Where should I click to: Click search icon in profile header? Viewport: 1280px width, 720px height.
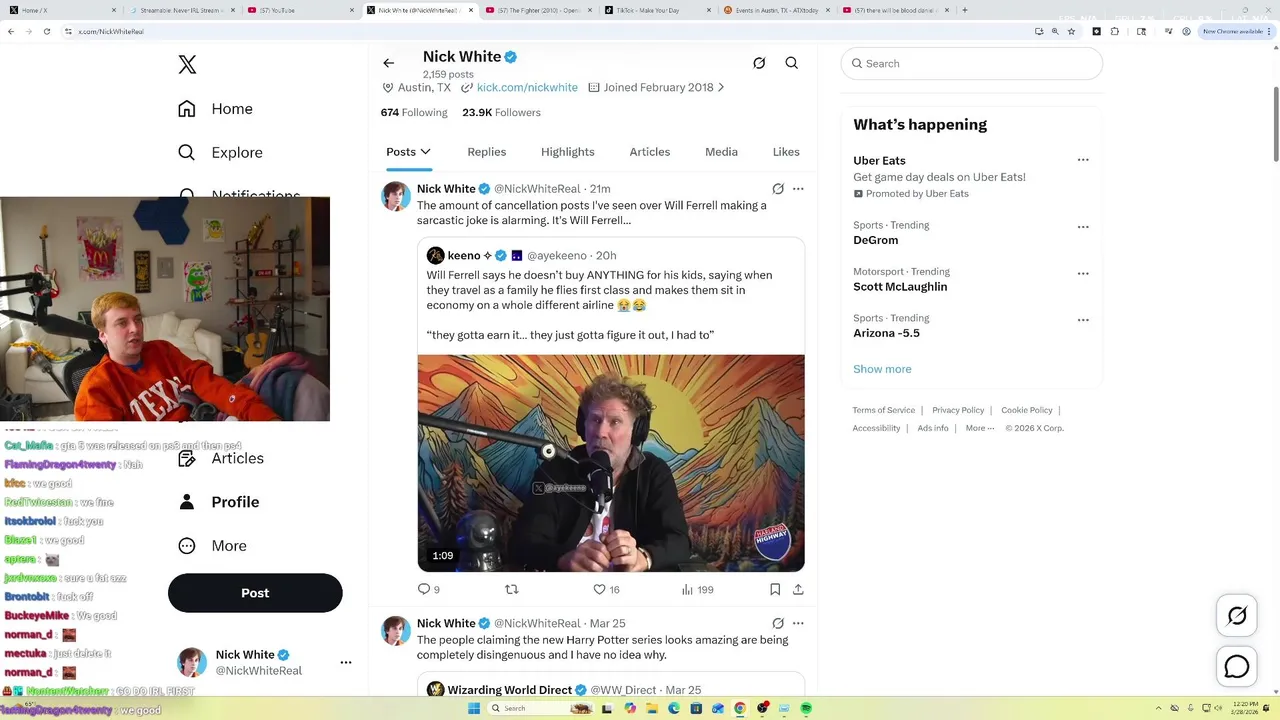[x=792, y=63]
